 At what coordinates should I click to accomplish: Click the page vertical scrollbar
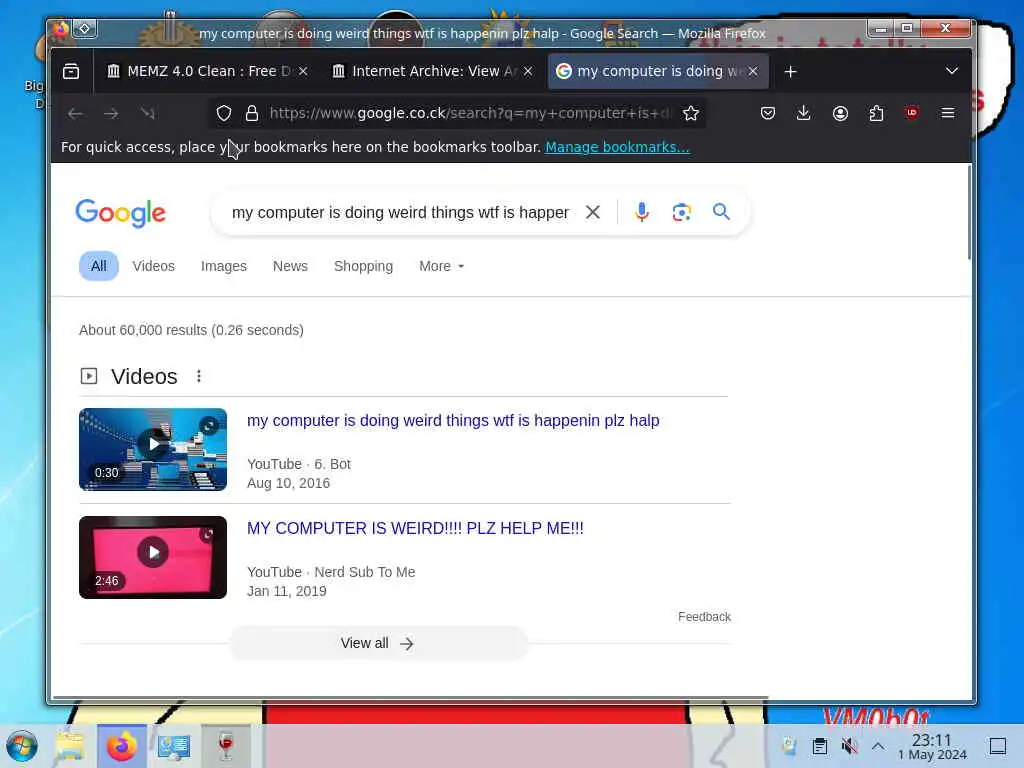(969, 212)
